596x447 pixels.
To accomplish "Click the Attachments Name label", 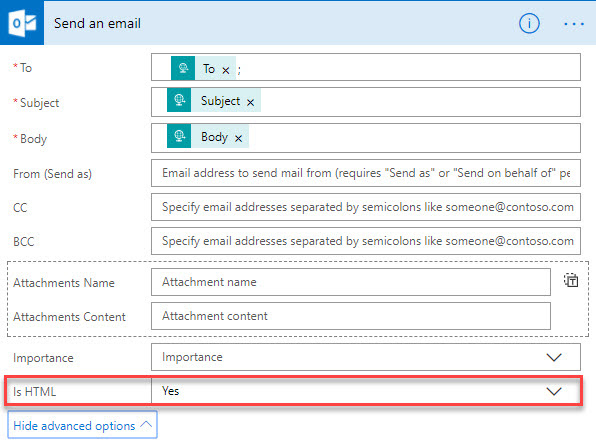I will 64,283.
